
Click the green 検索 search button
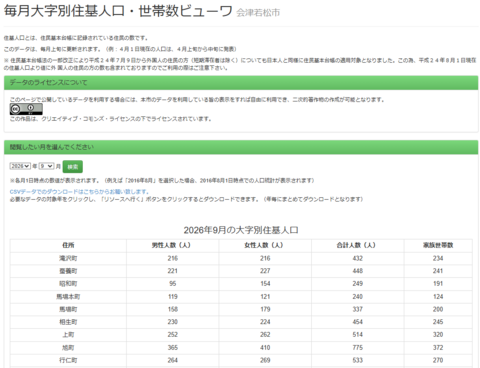pyautogui.click(x=73, y=167)
